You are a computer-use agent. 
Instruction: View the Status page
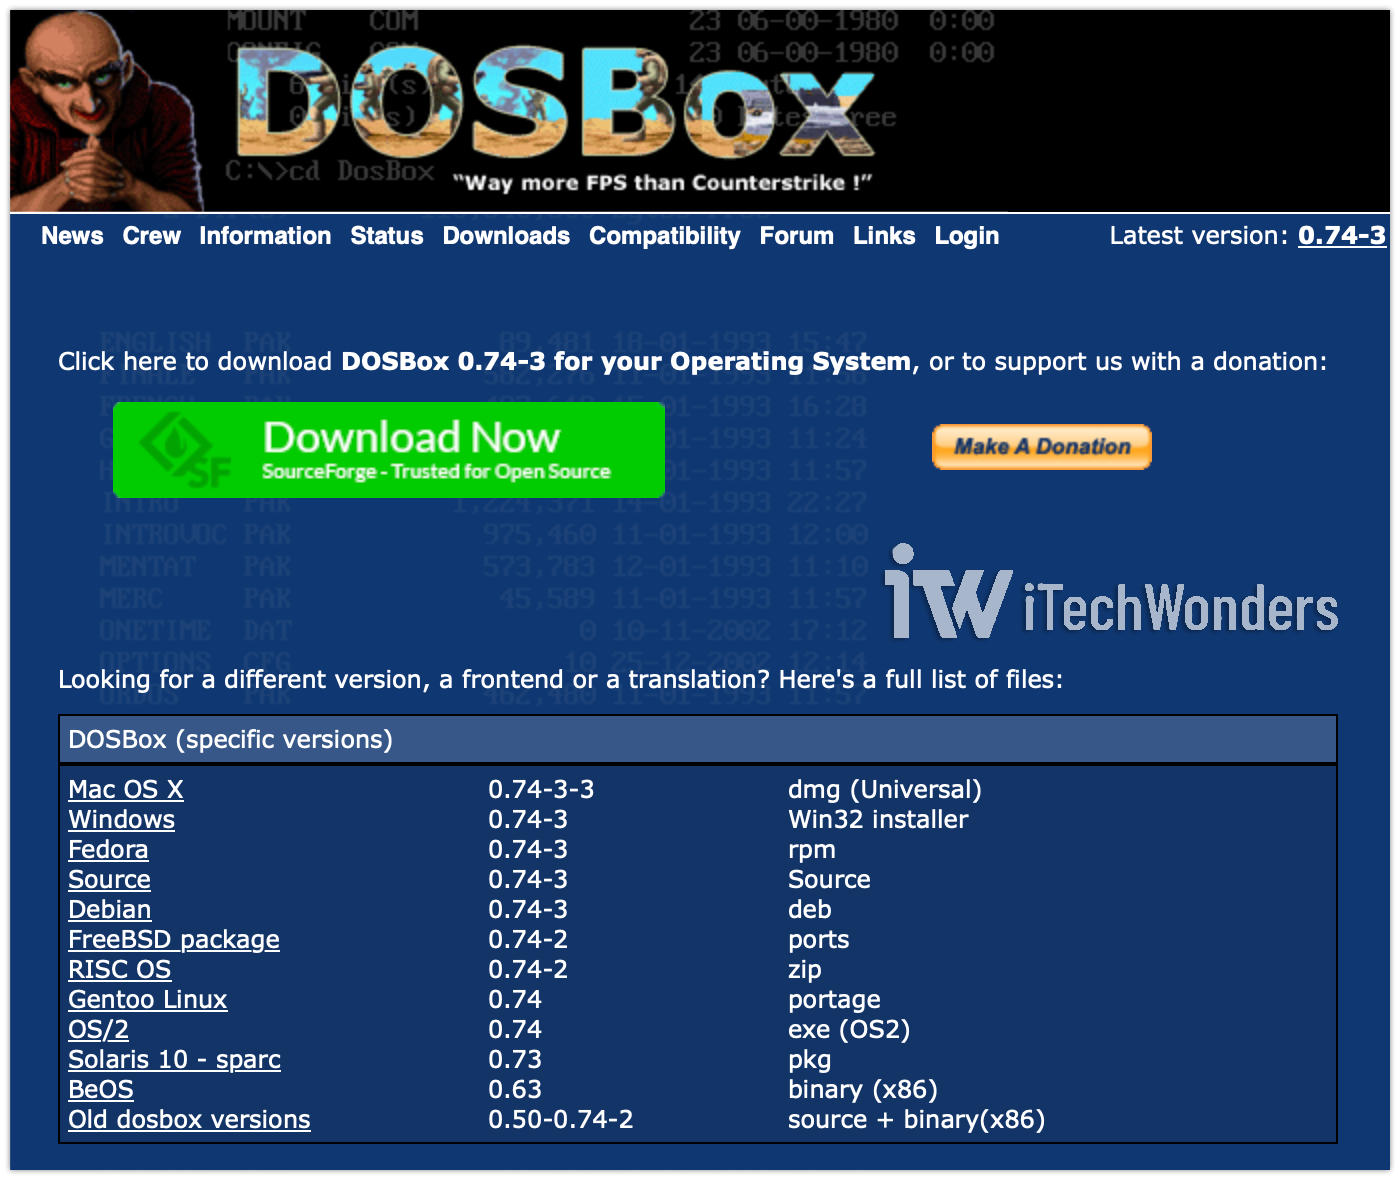click(387, 236)
